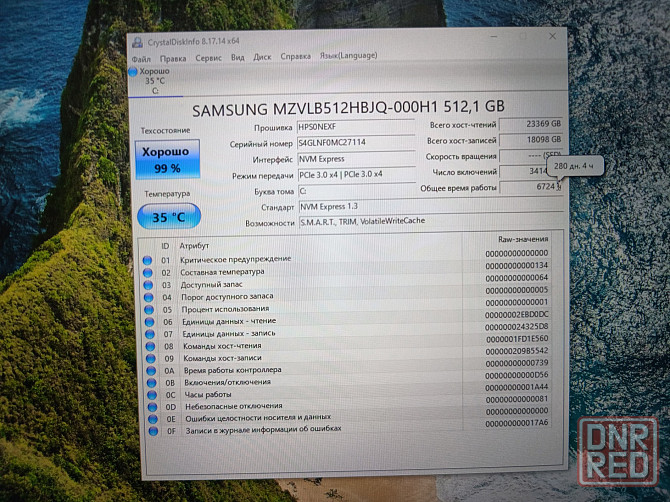
Task: Click status orb for Единицы данных - запись row
Action: [150, 334]
